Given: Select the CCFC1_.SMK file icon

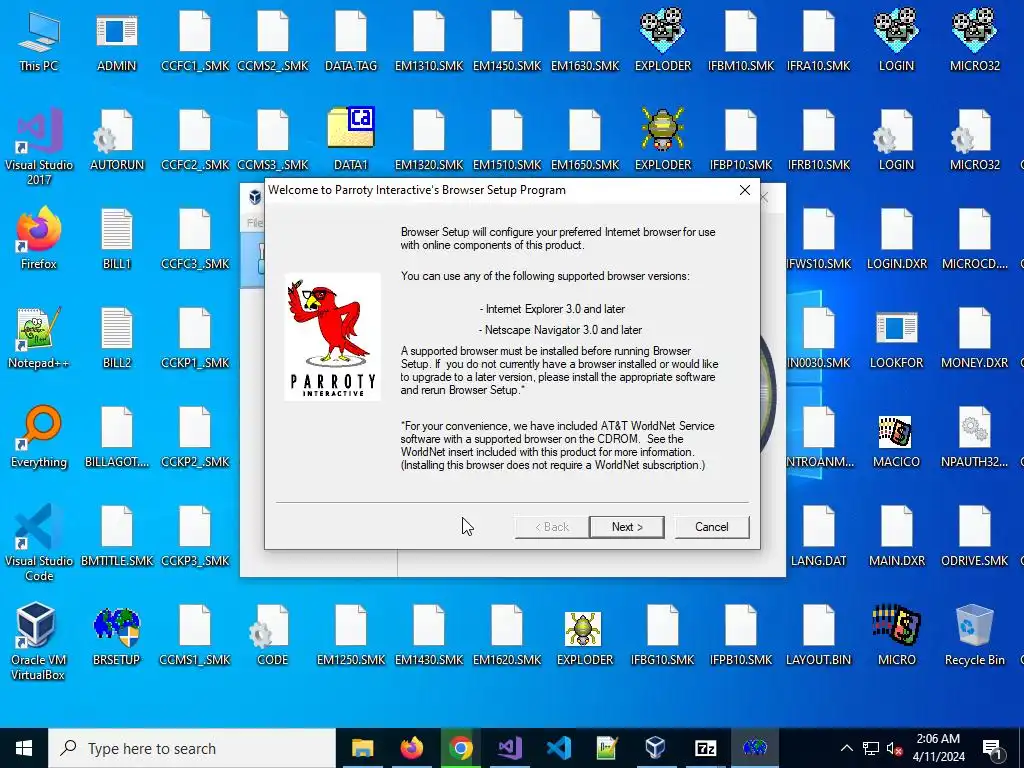Looking at the screenshot, I should click(195, 40).
